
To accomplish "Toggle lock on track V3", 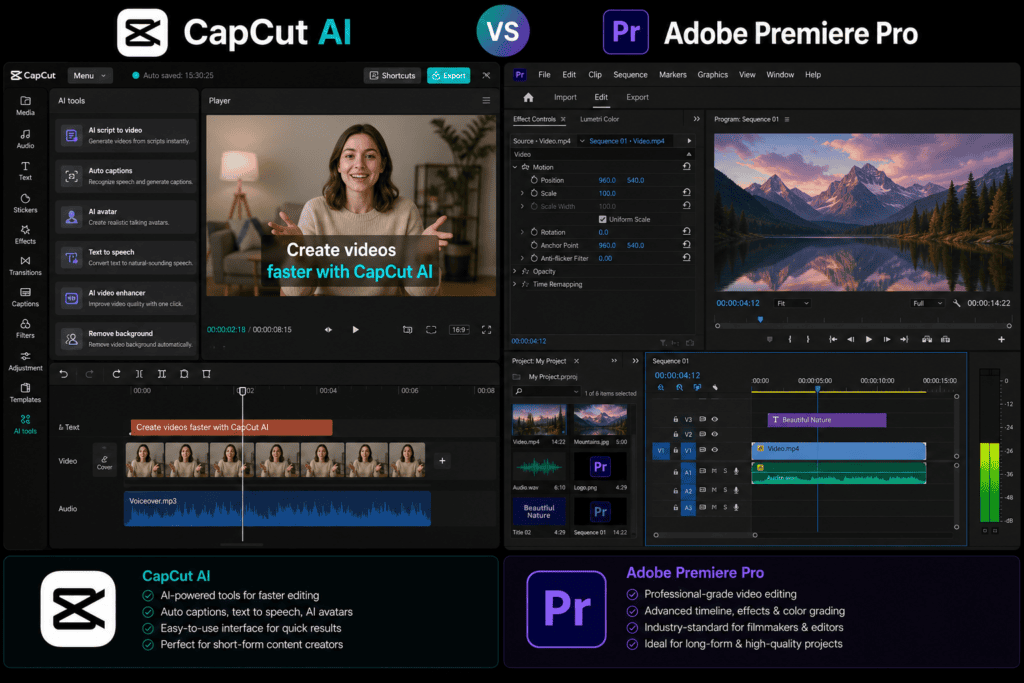I will coord(675,419).
